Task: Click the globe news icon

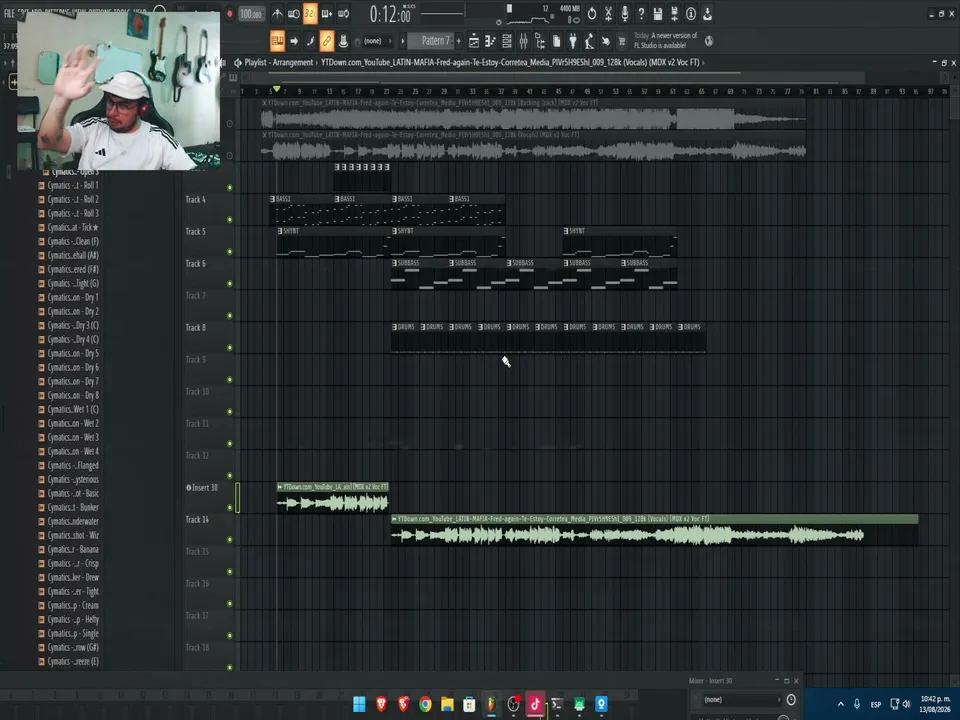Action: tap(709, 41)
